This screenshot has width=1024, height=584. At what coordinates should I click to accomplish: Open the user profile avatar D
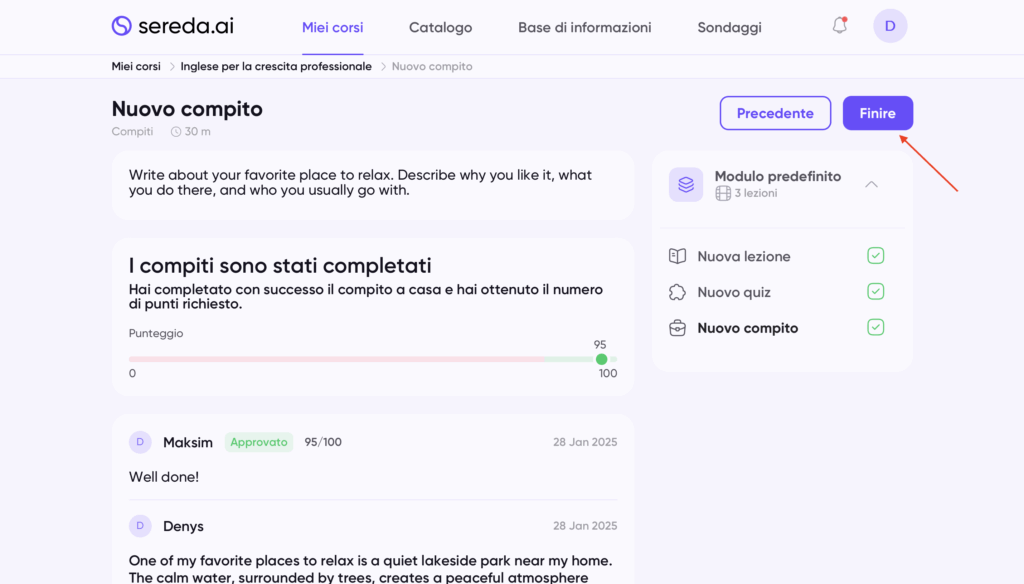pos(890,26)
